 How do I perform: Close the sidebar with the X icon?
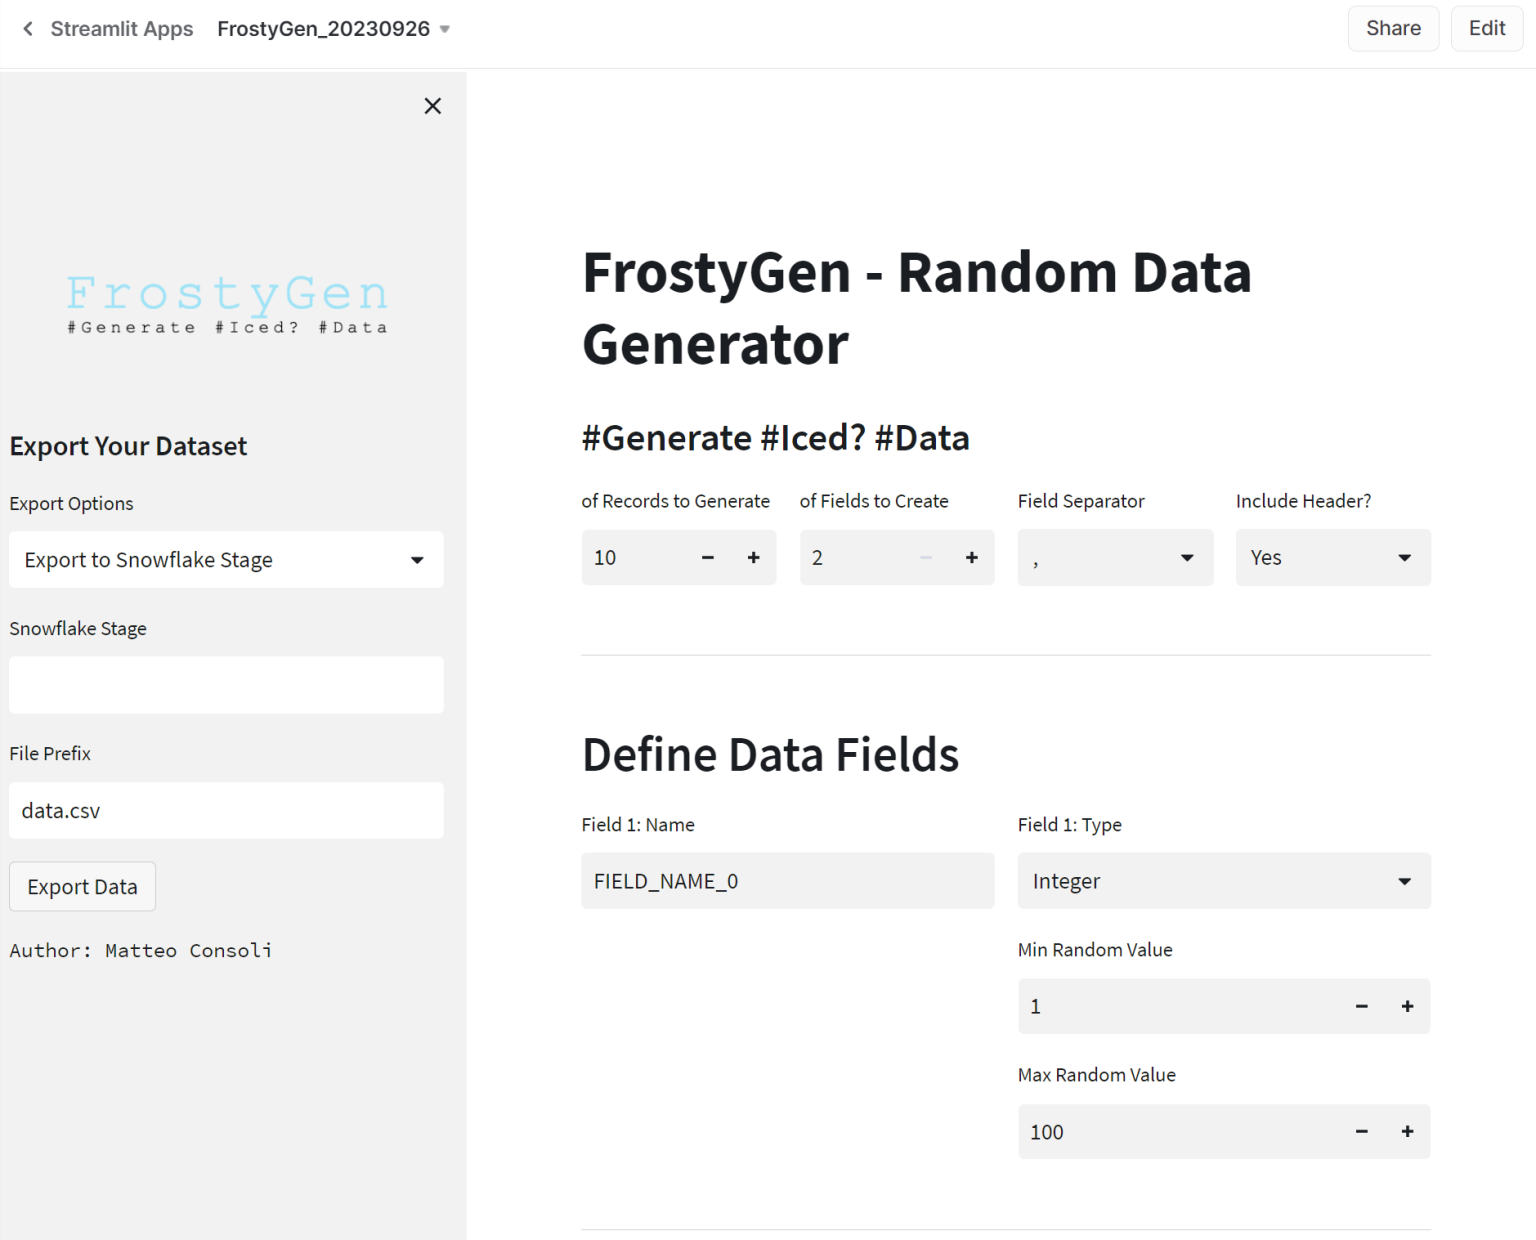click(432, 105)
